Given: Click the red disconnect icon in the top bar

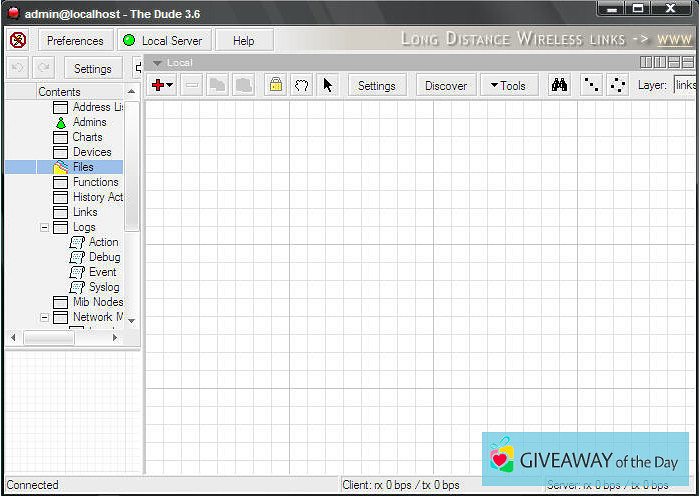Looking at the screenshot, I should click(x=18, y=40).
